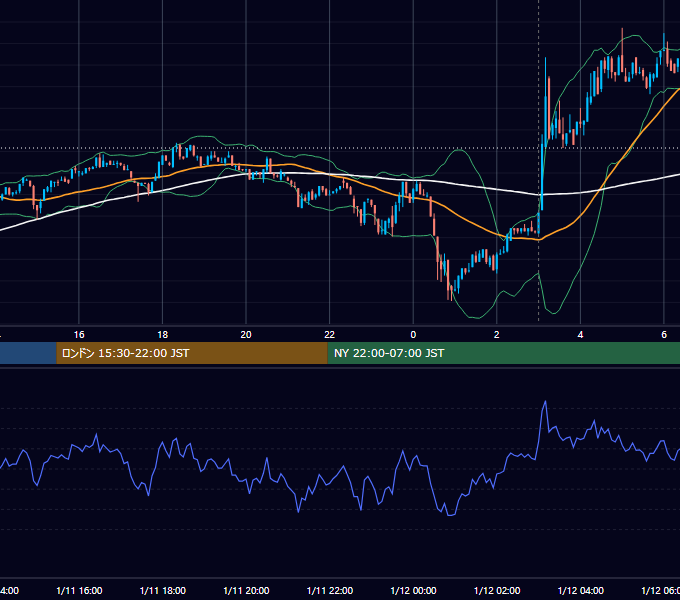Click the 6 hour label on upper axis
Viewport: 680px width, 600px height.
click(x=664, y=335)
